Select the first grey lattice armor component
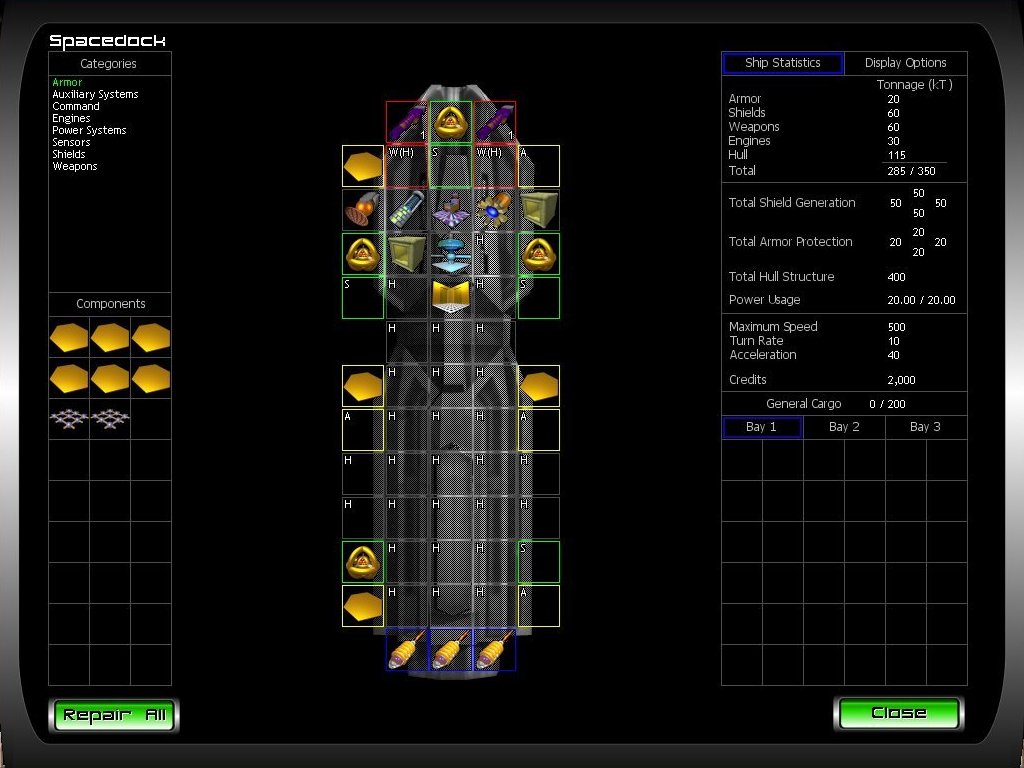The height and width of the screenshot is (768, 1024). tap(69, 420)
